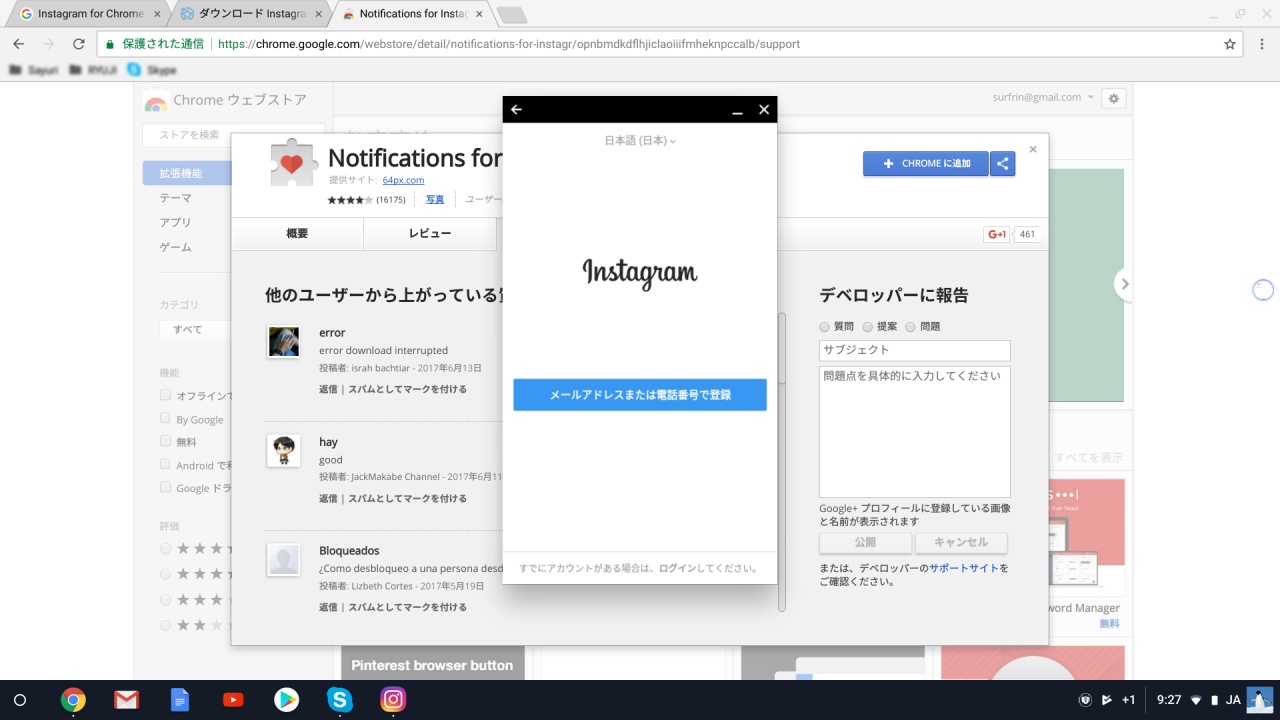This screenshot has height=720, width=1280.
Task: Switch to Instagram for Chrome tab
Action: pyautogui.click(x=88, y=14)
